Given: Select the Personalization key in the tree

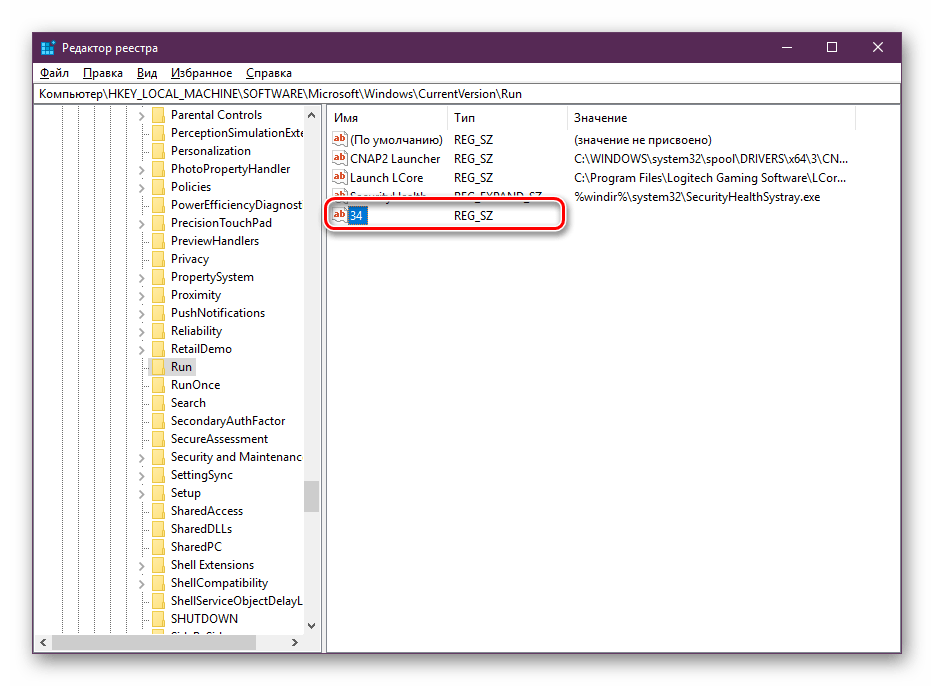Looking at the screenshot, I should pos(210,151).
